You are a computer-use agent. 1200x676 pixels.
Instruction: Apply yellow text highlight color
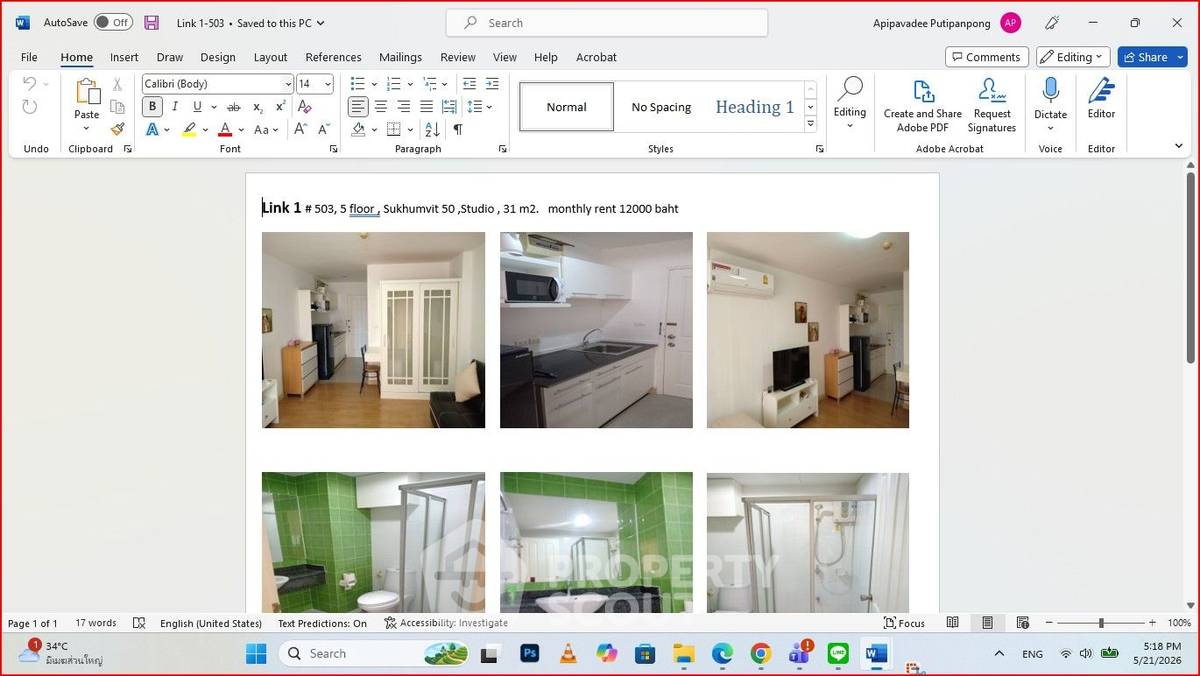tap(189, 129)
